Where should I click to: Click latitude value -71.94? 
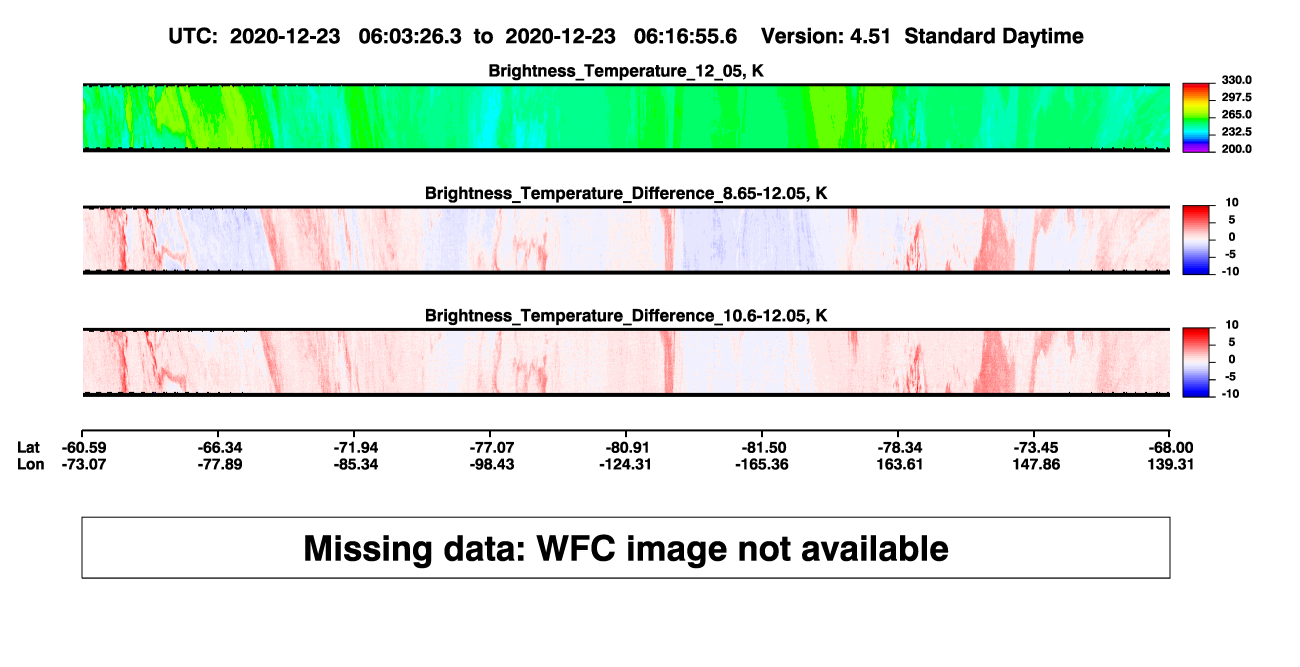coord(357,447)
